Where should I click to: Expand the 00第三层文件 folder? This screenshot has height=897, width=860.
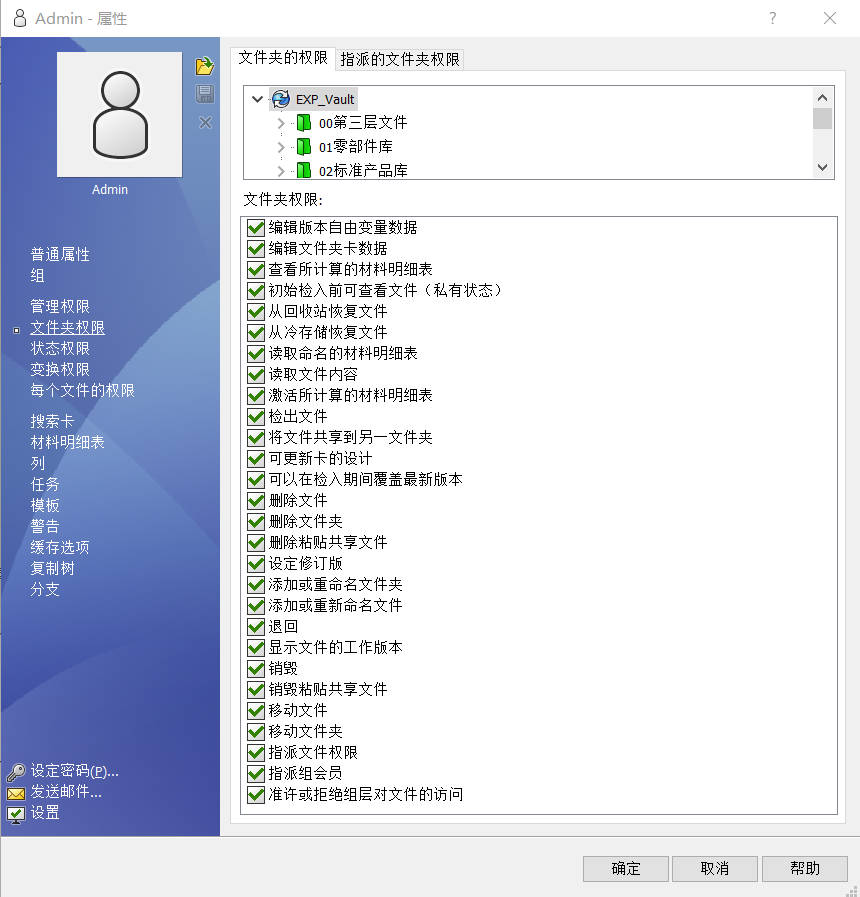280,123
